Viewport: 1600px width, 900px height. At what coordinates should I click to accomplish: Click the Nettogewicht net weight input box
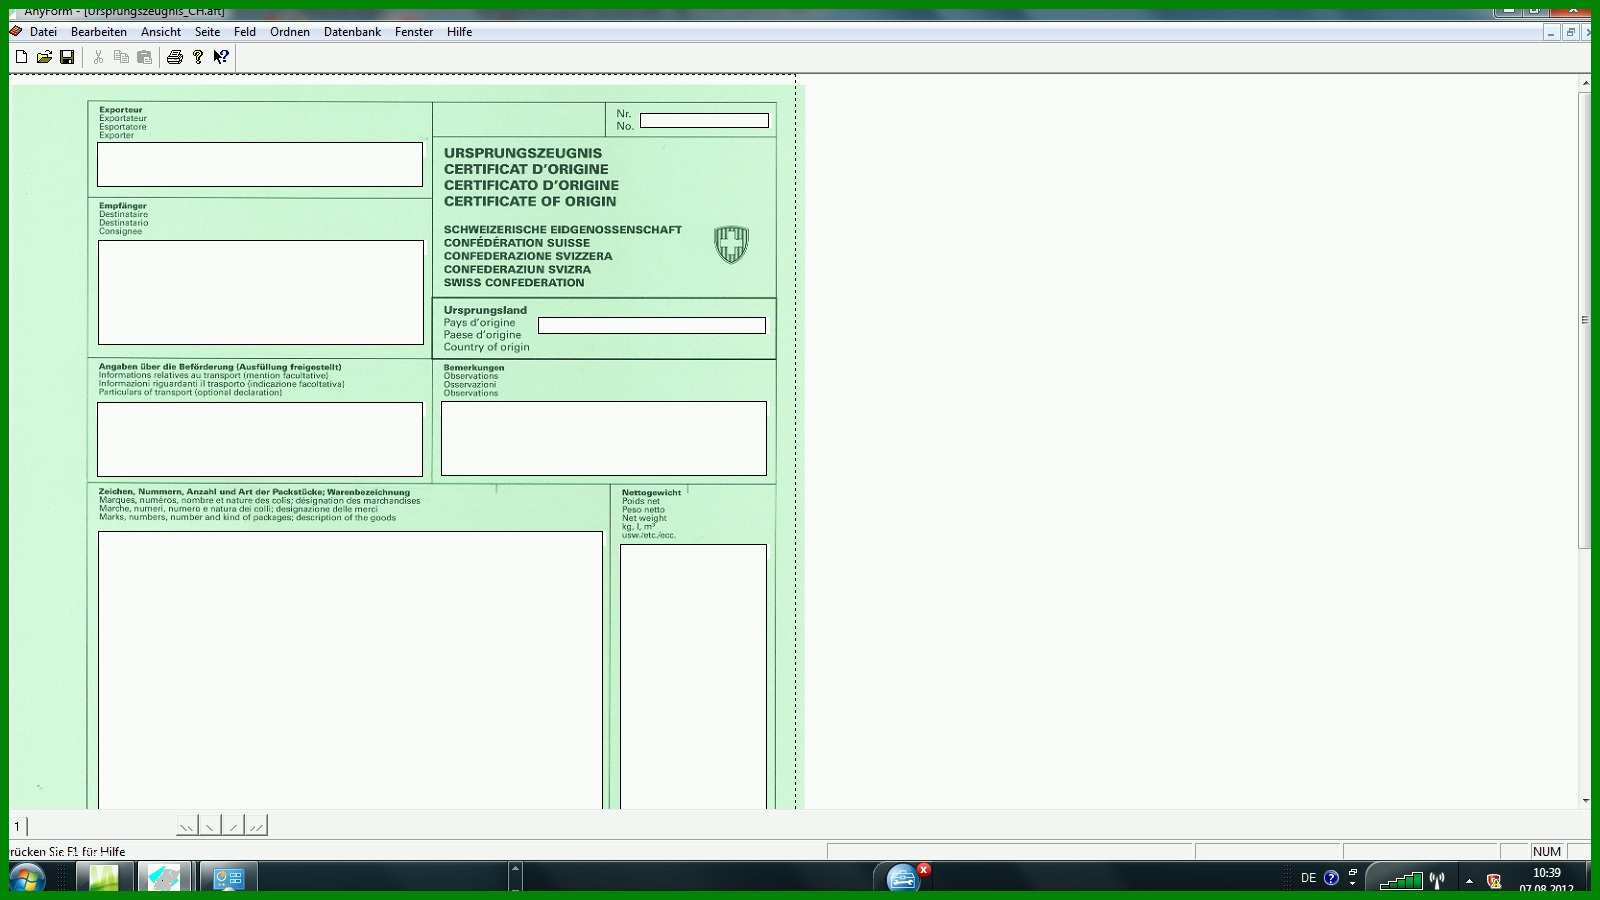[693, 677]
